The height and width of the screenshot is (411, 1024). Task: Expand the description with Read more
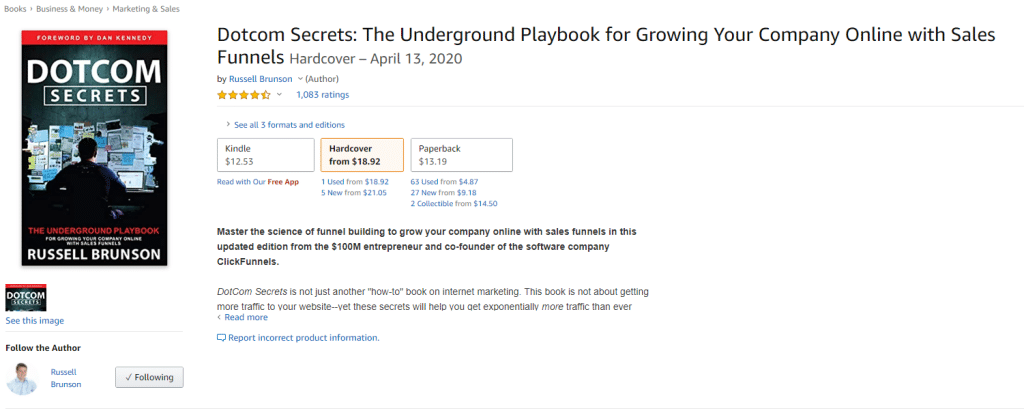pyautogui.click(x=245, y=317)
